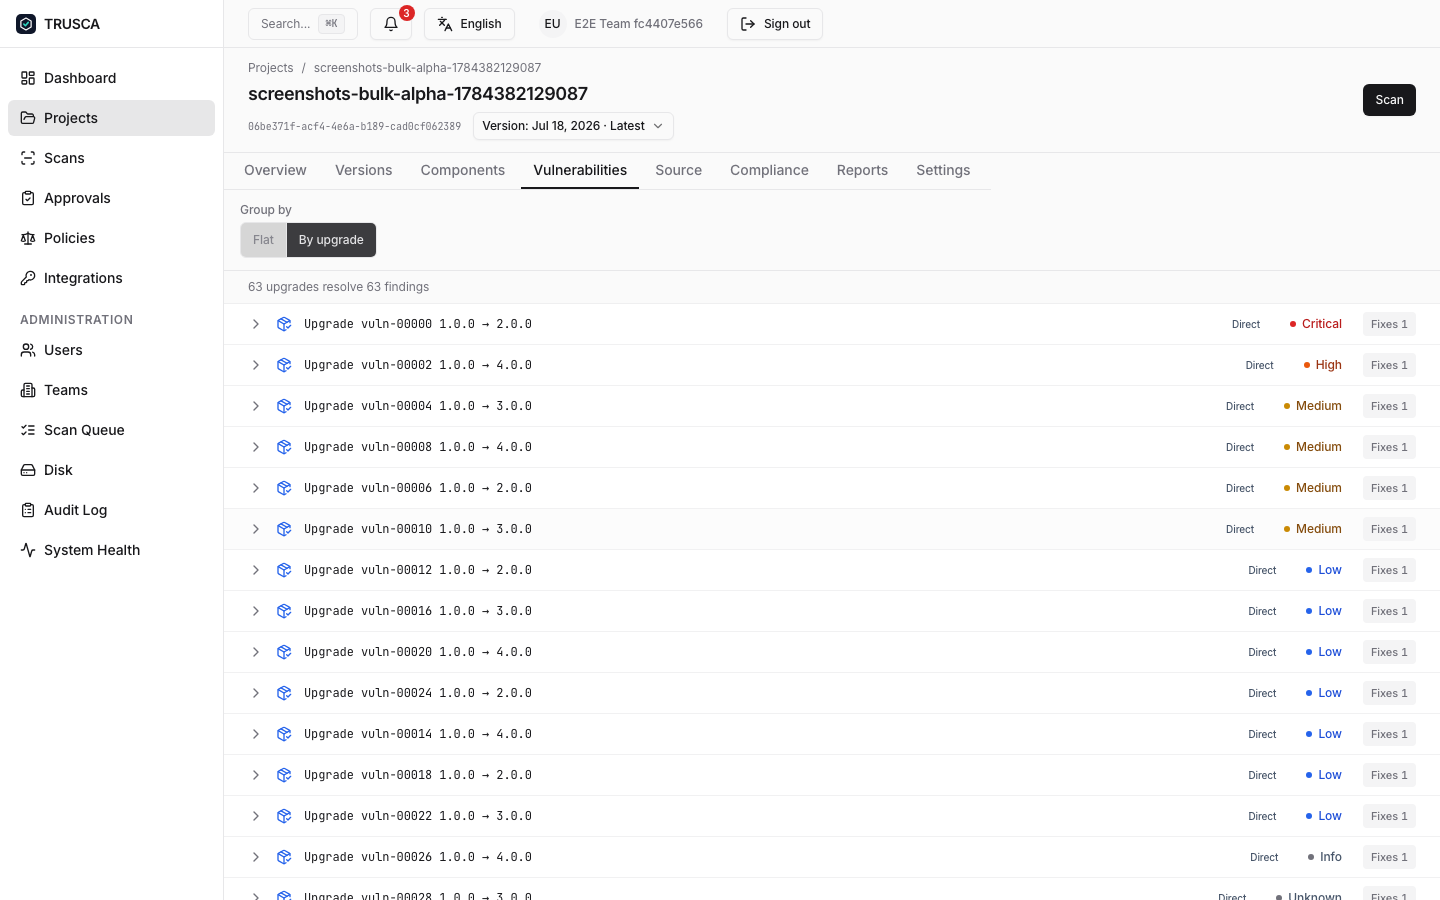This screenshot has height=900, width=1440.
Task: Click package icon of vuln-00020 row
Action: (284, 652)
